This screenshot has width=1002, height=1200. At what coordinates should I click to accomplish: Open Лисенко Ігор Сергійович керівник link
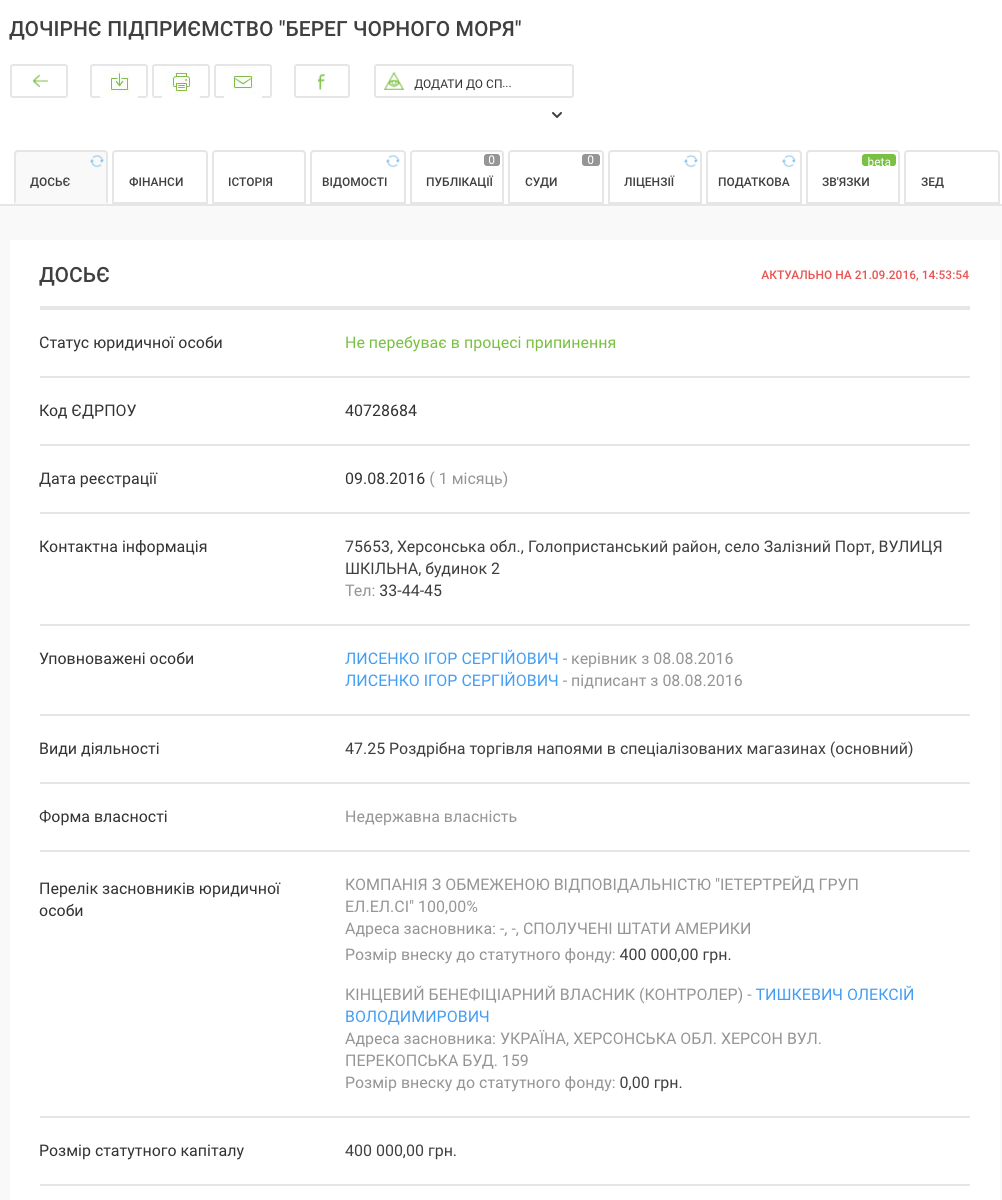tap(451, 659)
